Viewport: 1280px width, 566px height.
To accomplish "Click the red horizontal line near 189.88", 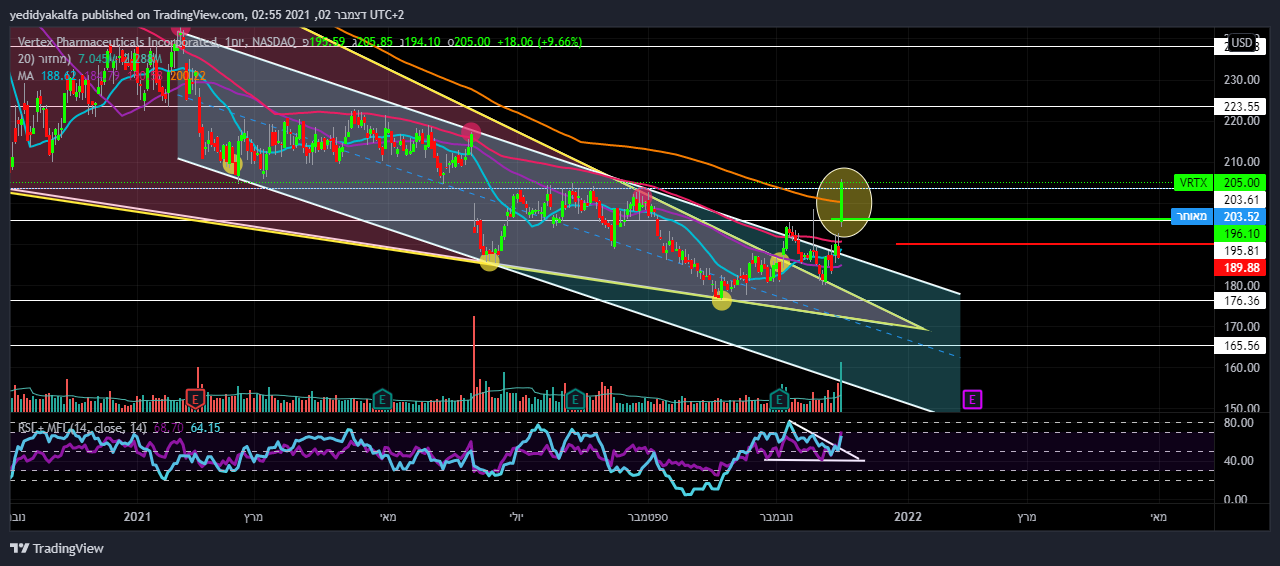I will point(1055,243).
